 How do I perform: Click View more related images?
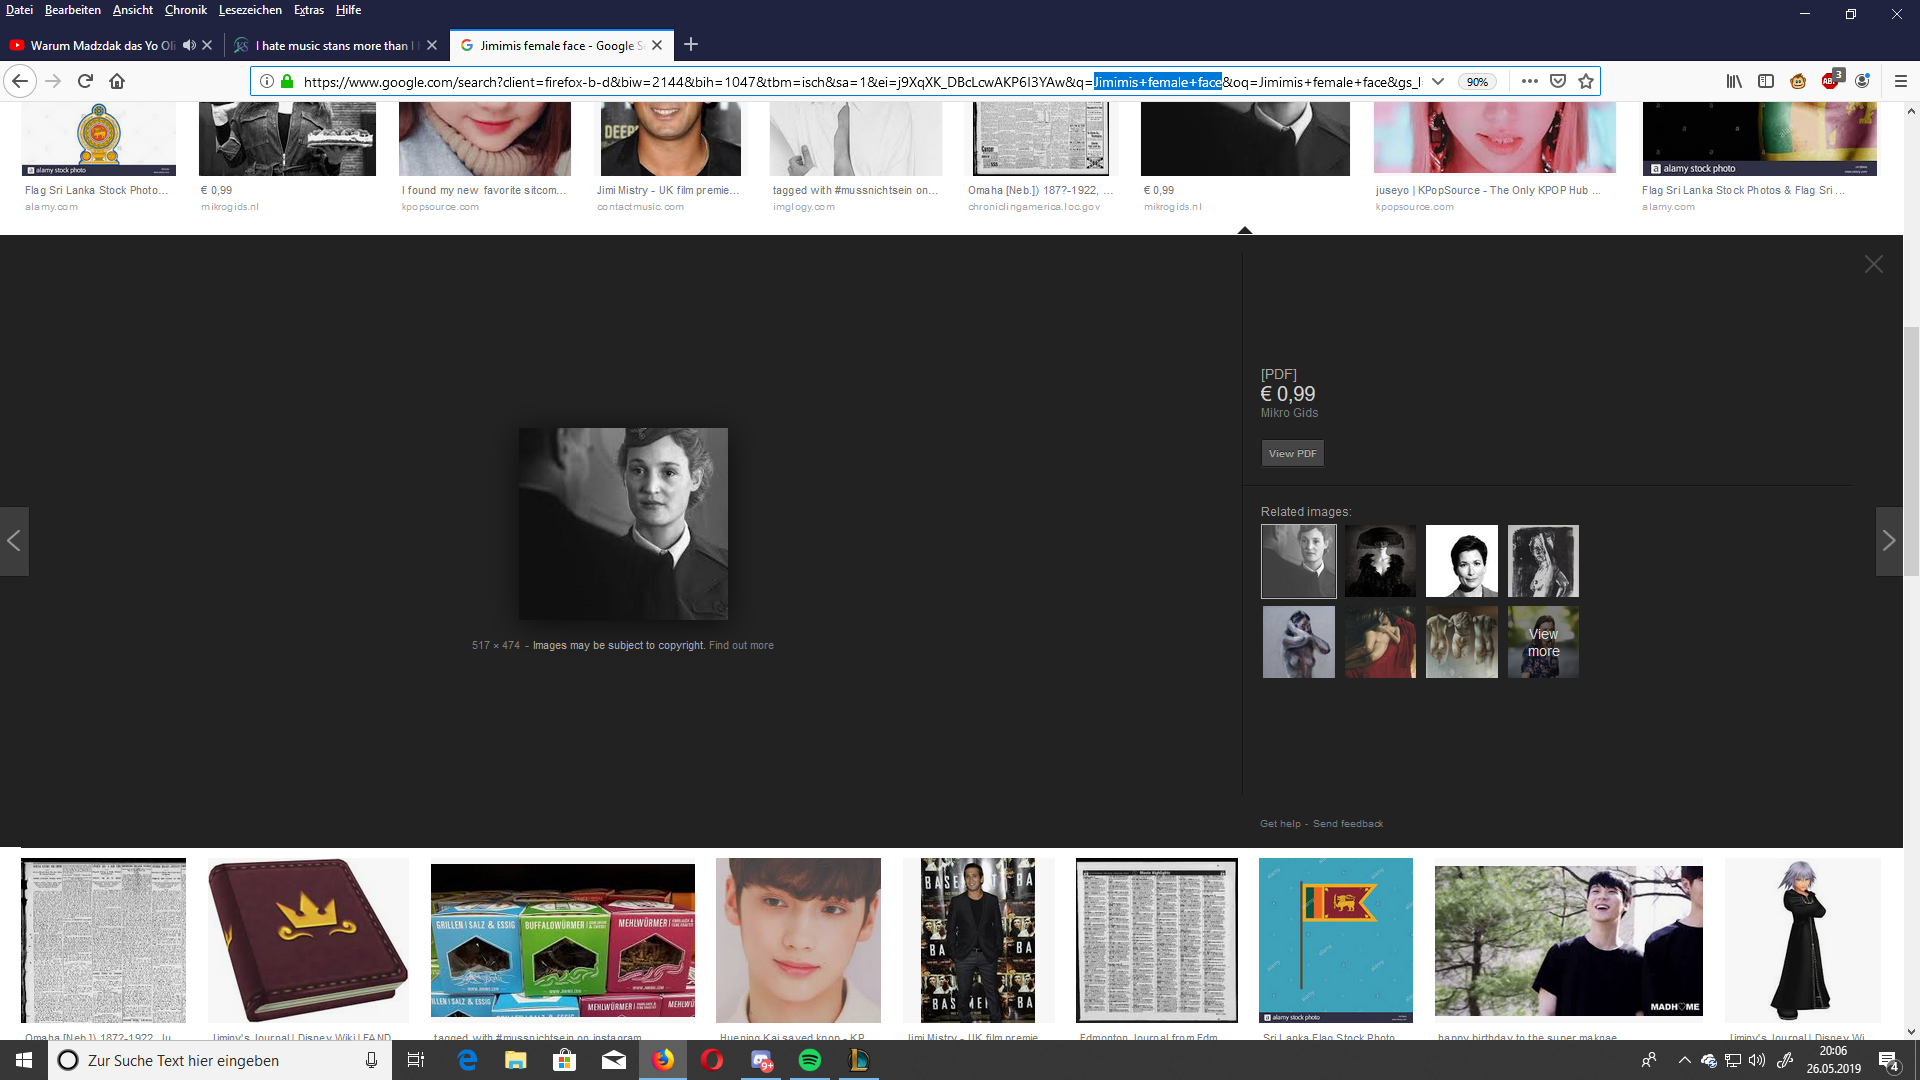coord(1543,642)
